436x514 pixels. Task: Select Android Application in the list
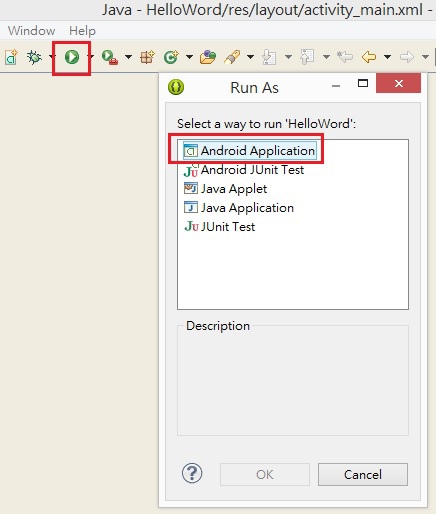(x=250, y=151)
